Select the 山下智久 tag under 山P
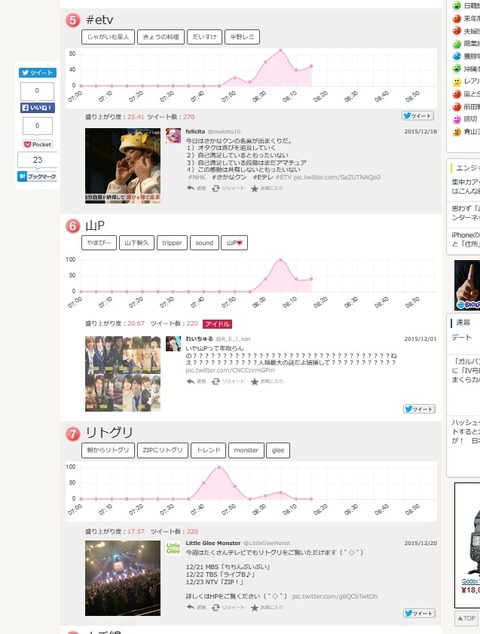Image resolution: width=480 pixels, height=634 pixels. tap(137, 243)
